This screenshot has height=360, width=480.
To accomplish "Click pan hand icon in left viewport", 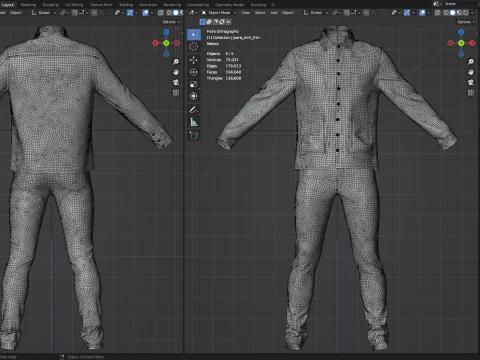I will pos(176,72).
